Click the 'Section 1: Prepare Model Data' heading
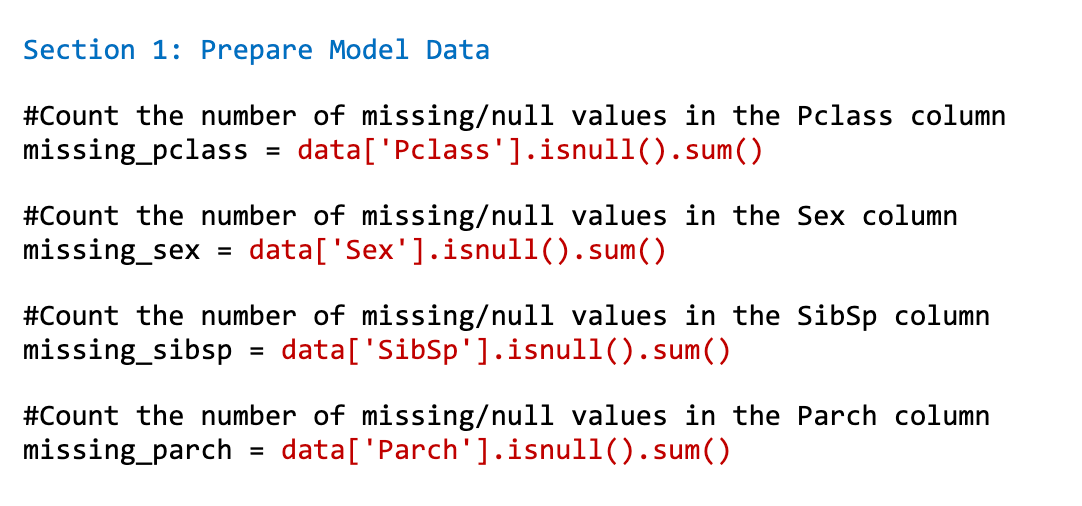The width and height of the screenshot is (1082, 506). (x=256, y=50)
